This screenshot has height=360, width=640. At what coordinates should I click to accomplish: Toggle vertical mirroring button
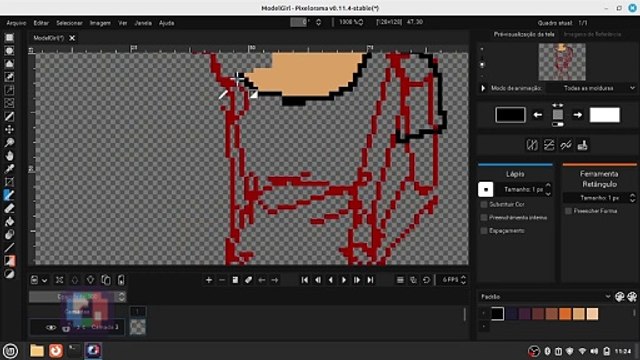click(x=549, y=145)
